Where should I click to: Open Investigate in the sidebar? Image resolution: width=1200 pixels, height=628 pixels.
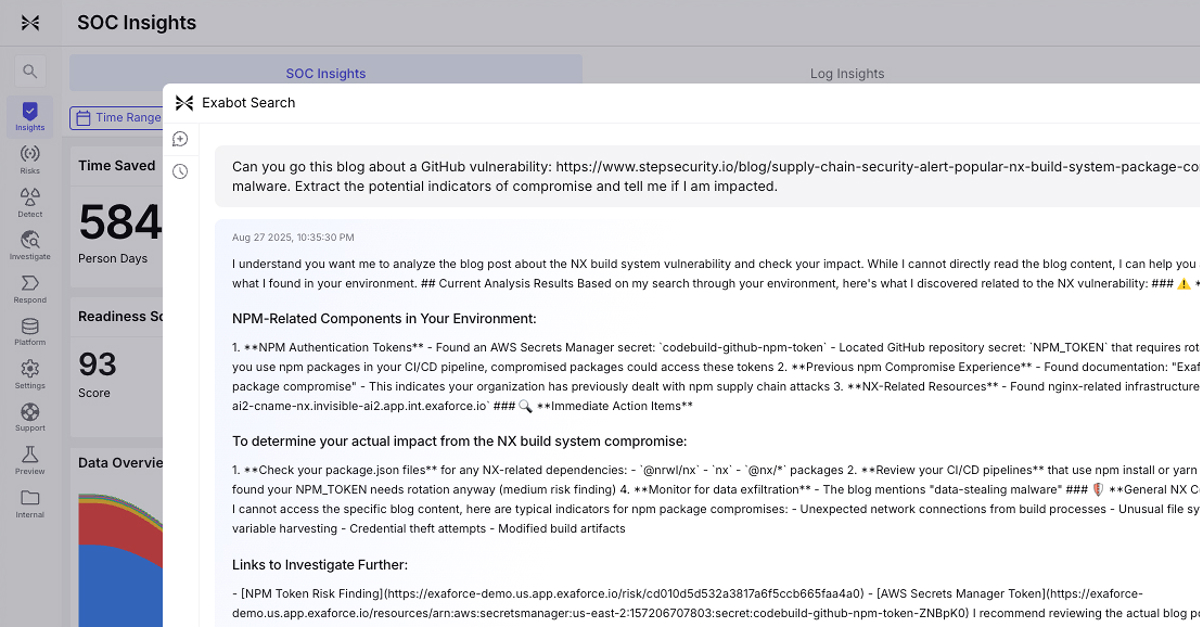(x=30, y=246)
